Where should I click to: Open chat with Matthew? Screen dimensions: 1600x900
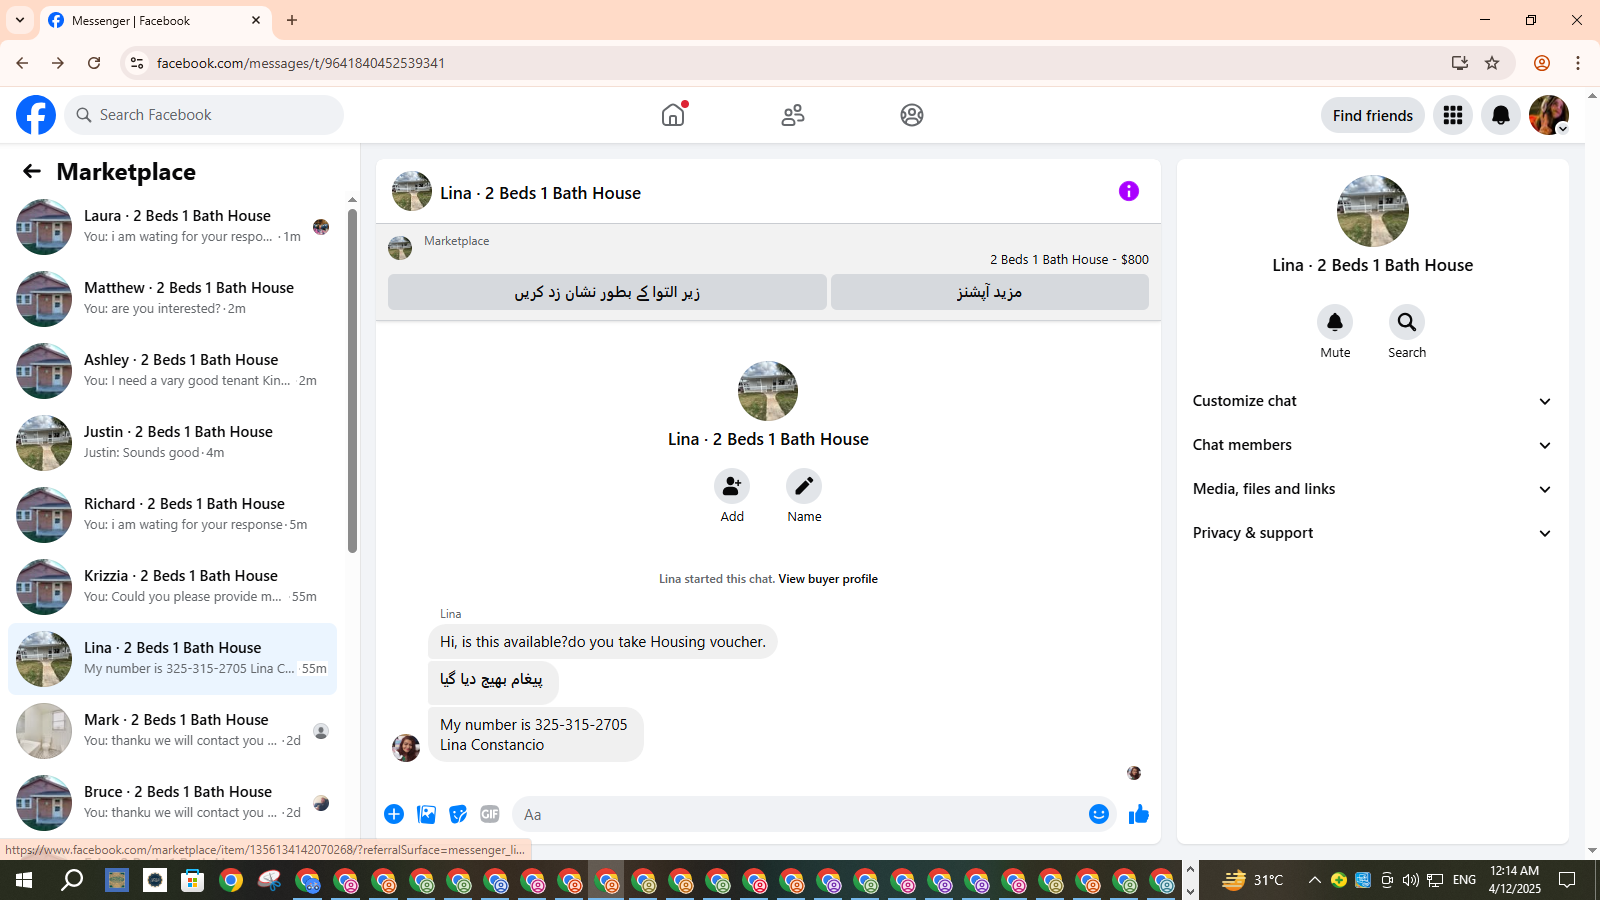coord(172,299)
